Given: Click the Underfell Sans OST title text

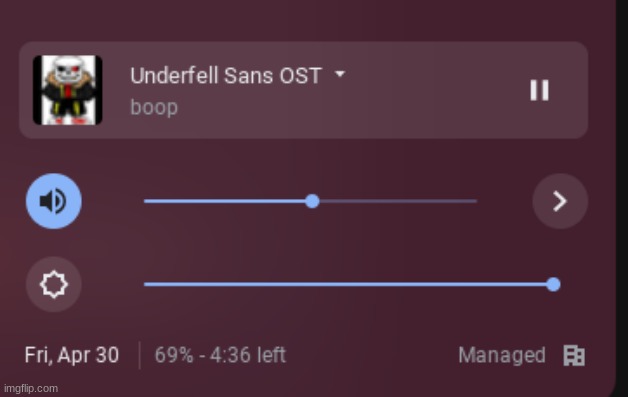Looking at the screenshot, I should coord(226,75).
